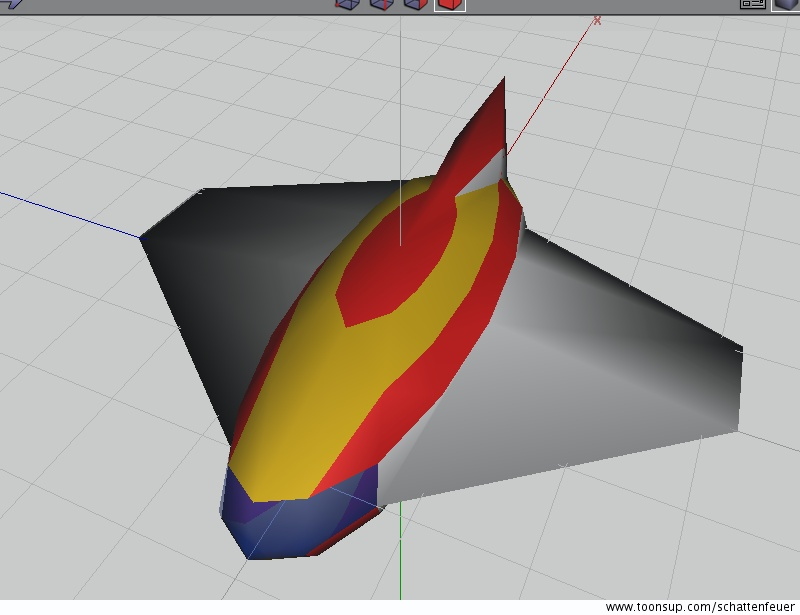The height and width of the screenshot is (615, 800).
Task: Switch to vertex selection mode cube icon
Action: tap(347, 4)
